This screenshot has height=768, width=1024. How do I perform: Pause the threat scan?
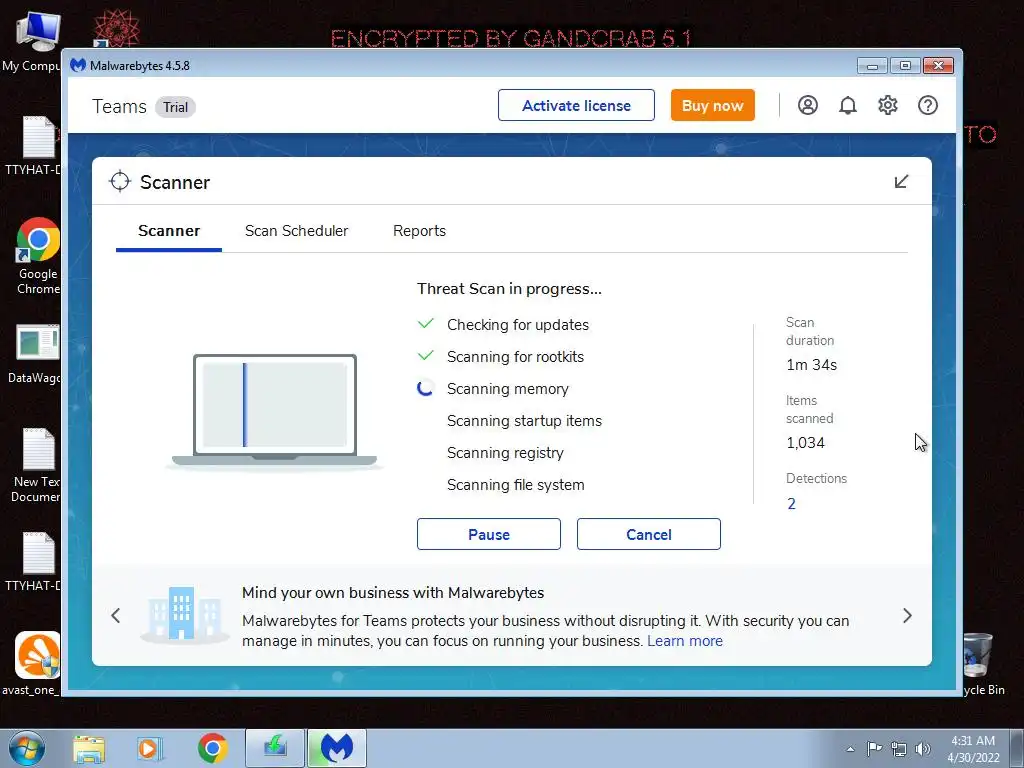488,534
